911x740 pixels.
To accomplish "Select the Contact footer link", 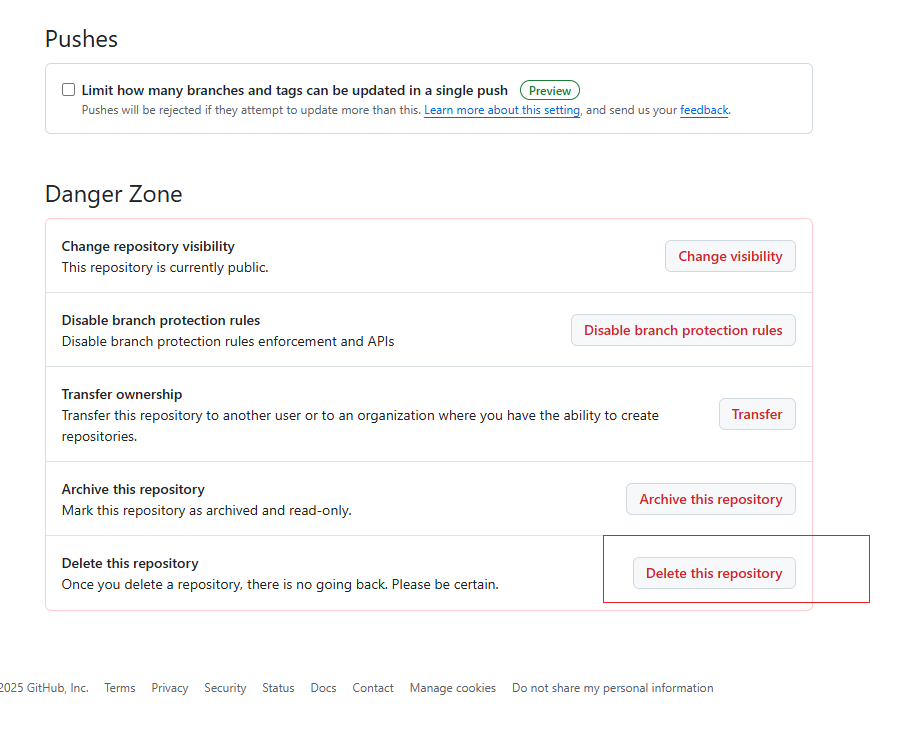I will (373, 688).
